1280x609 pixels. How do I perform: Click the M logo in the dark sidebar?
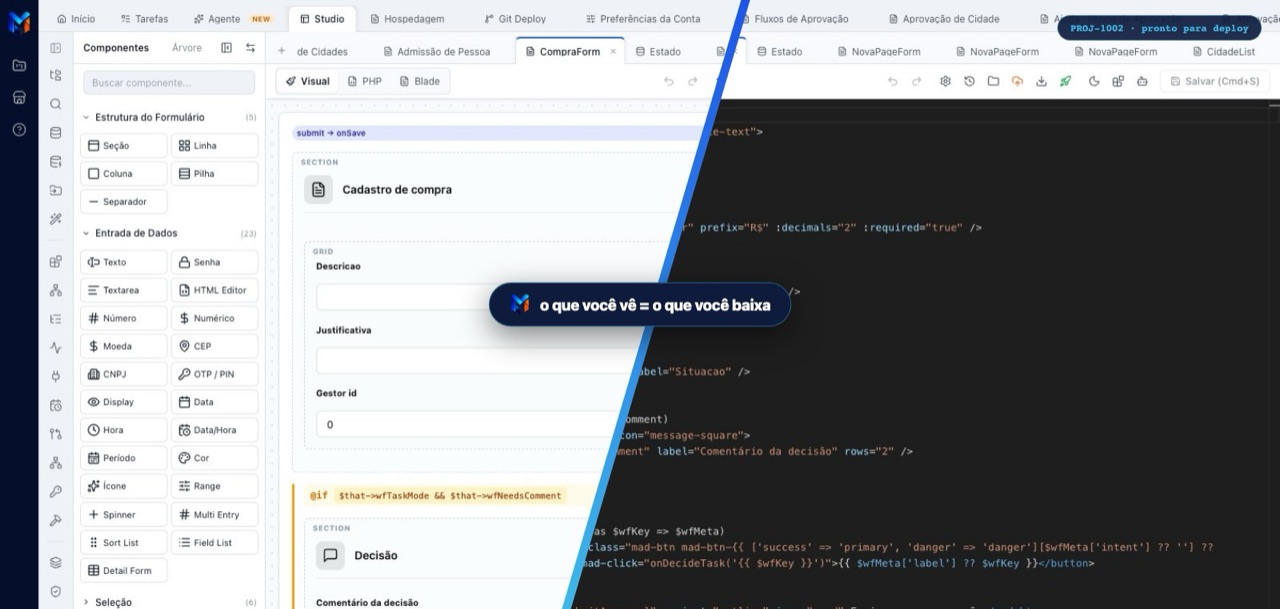point(19,22)
